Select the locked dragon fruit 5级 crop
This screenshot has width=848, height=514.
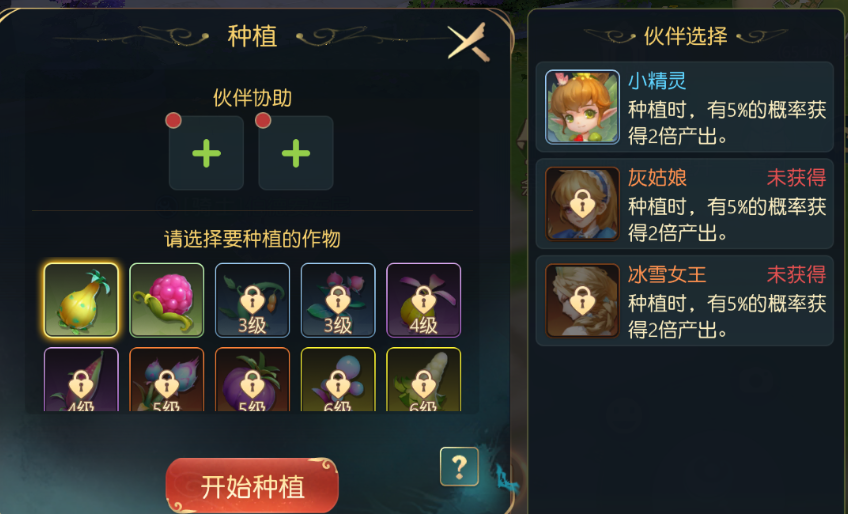point(167,379)
